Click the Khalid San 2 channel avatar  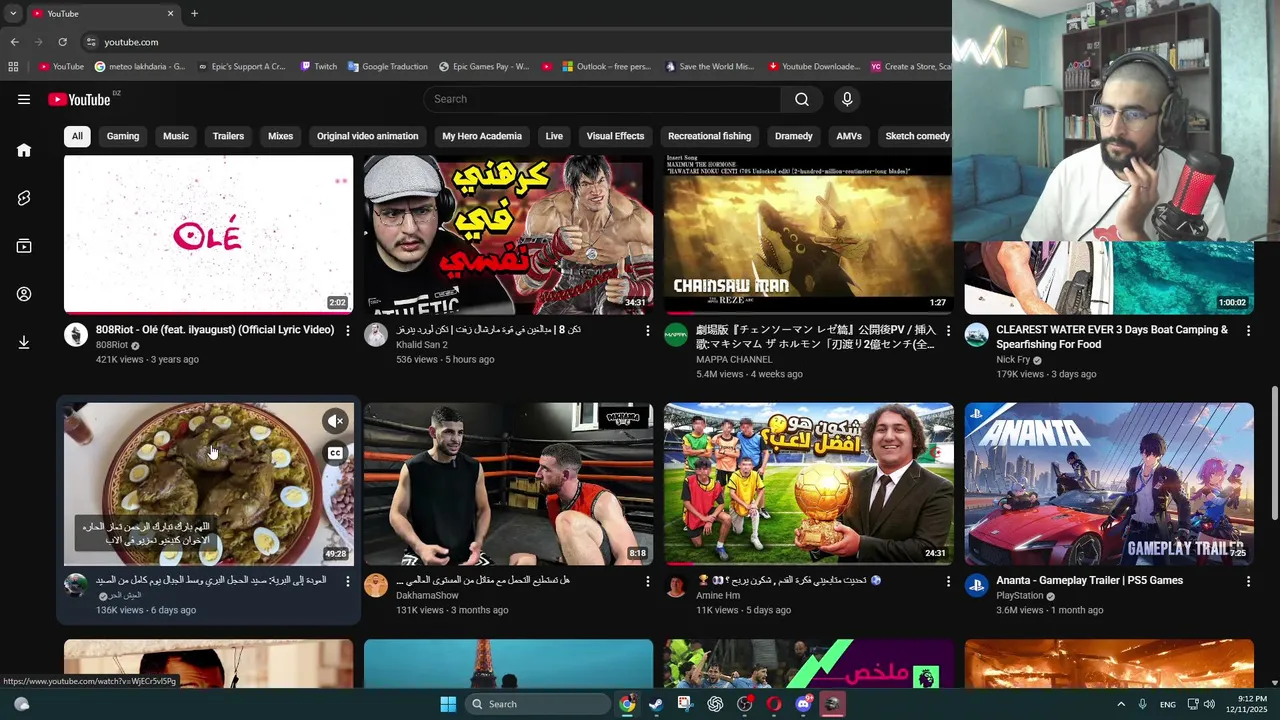pos(376,335)
